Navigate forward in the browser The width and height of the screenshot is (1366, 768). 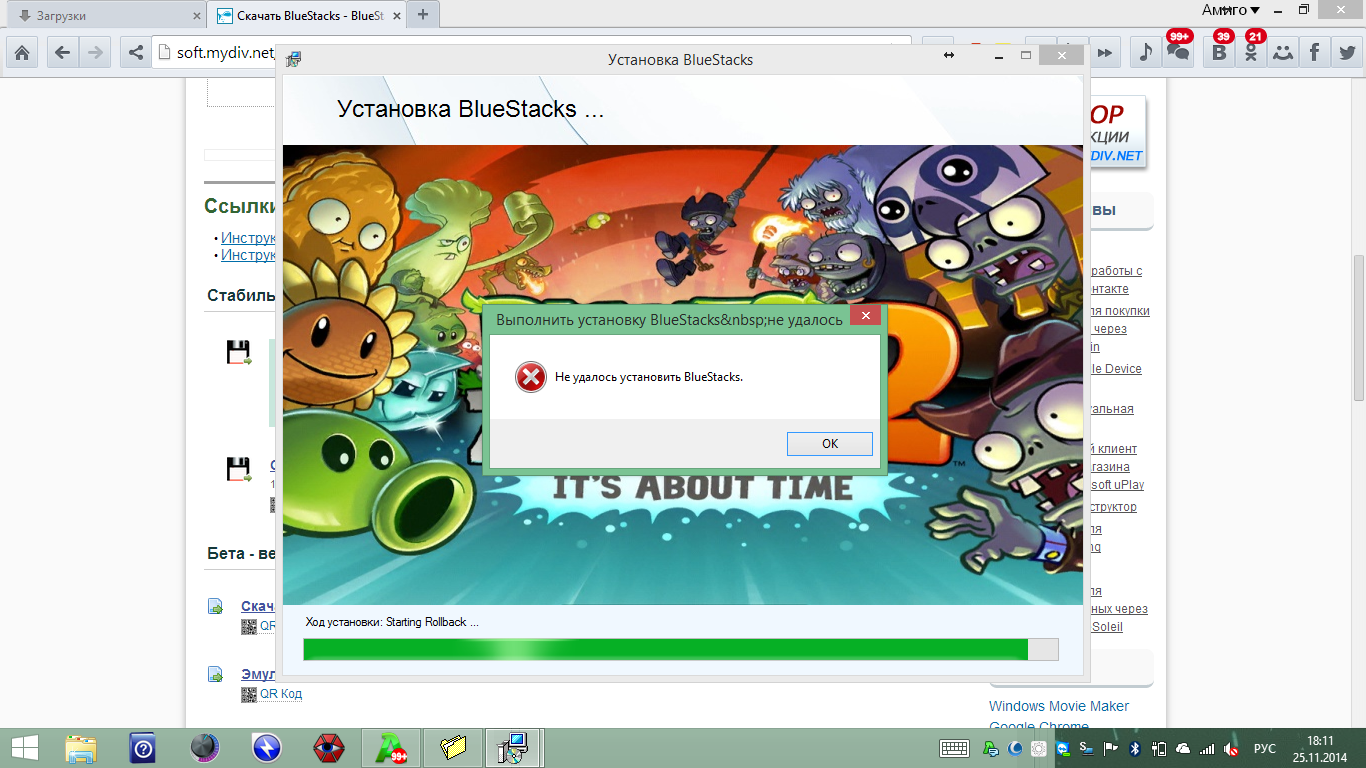click(x=95, y=52)
